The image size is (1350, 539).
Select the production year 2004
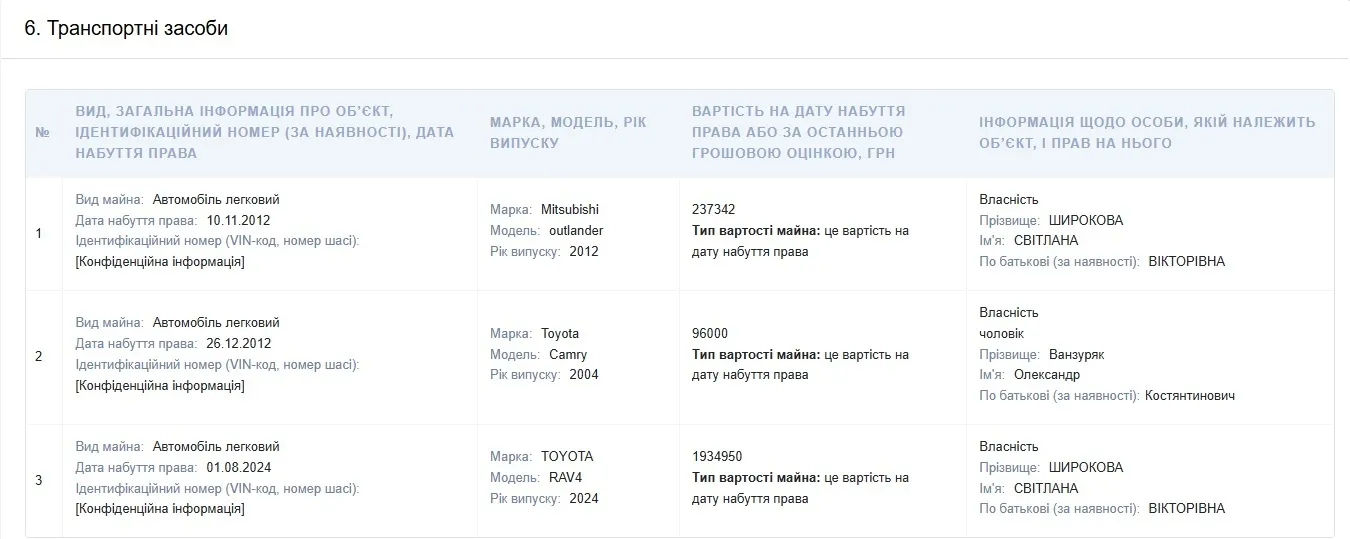tap(583, 375)
